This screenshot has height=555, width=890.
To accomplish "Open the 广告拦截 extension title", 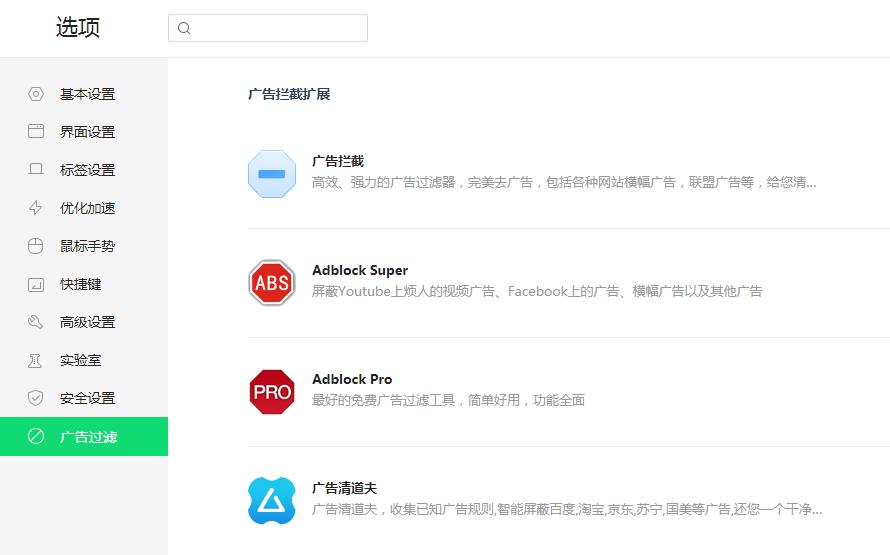I will pos(338,161).
